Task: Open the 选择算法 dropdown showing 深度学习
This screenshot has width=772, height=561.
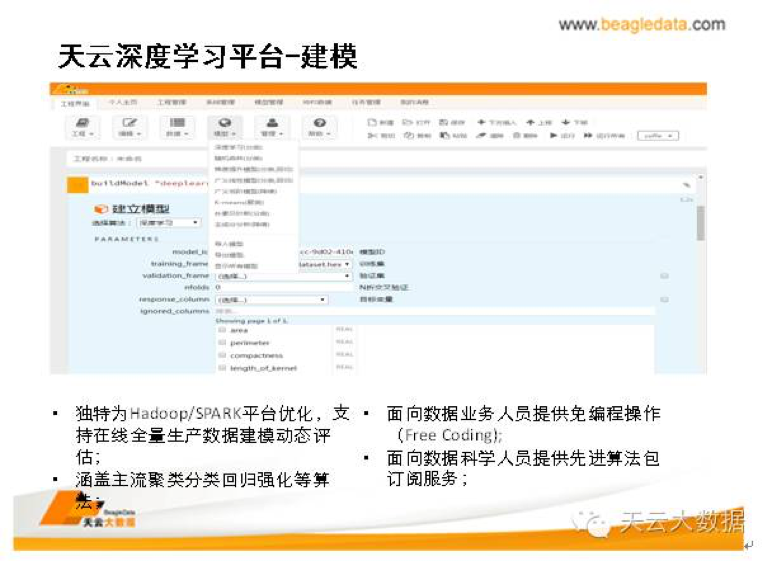Action: click(x=168, y=223)
